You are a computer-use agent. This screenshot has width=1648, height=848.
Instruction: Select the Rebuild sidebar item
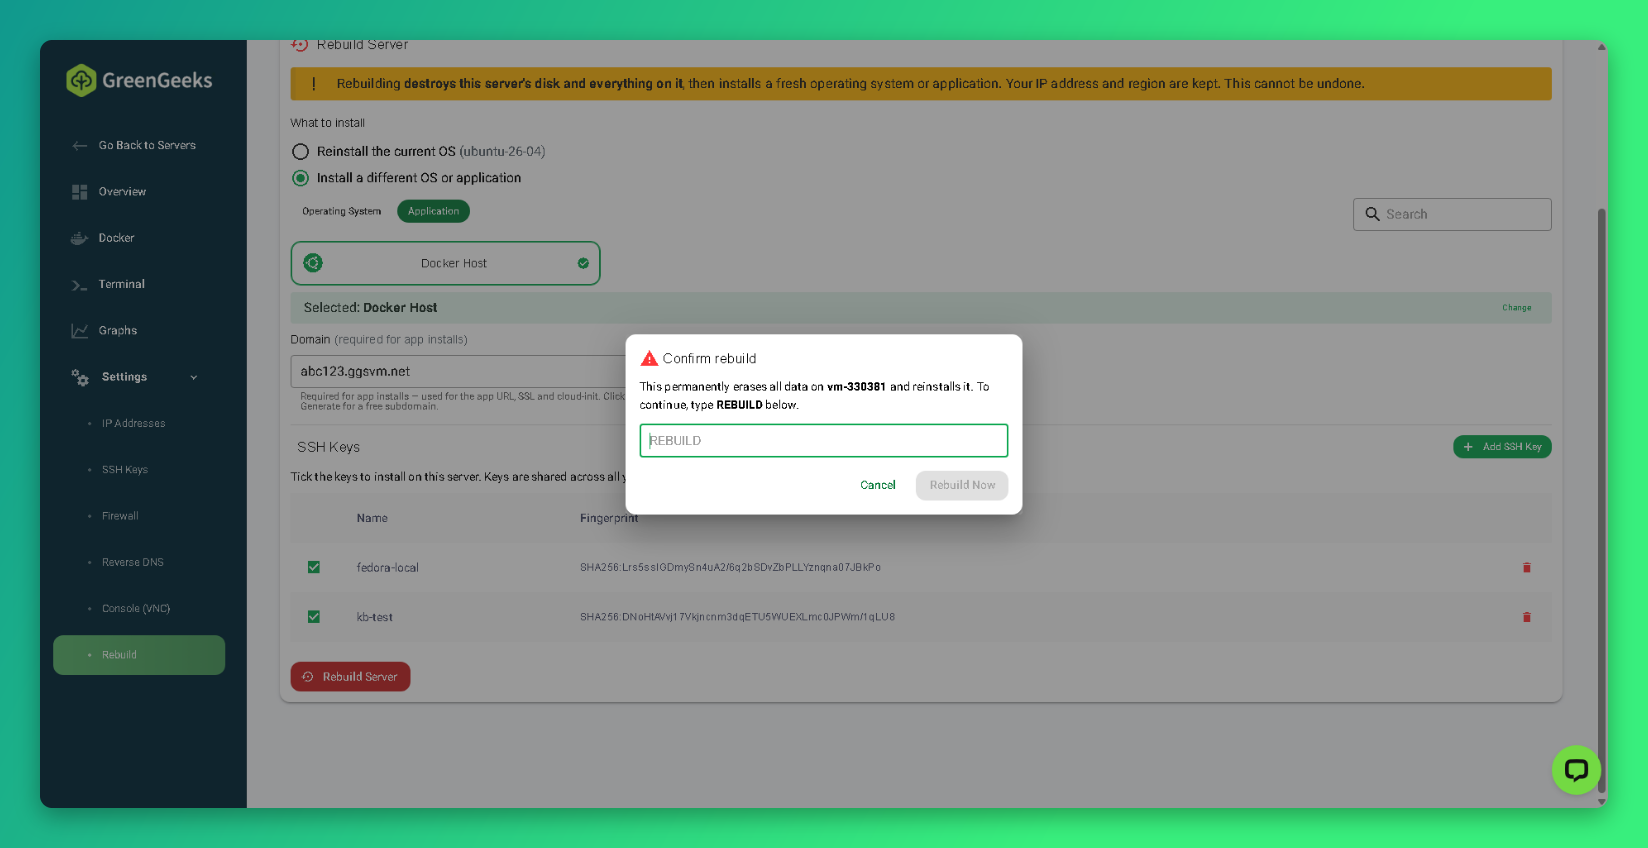tap(139, 655)
